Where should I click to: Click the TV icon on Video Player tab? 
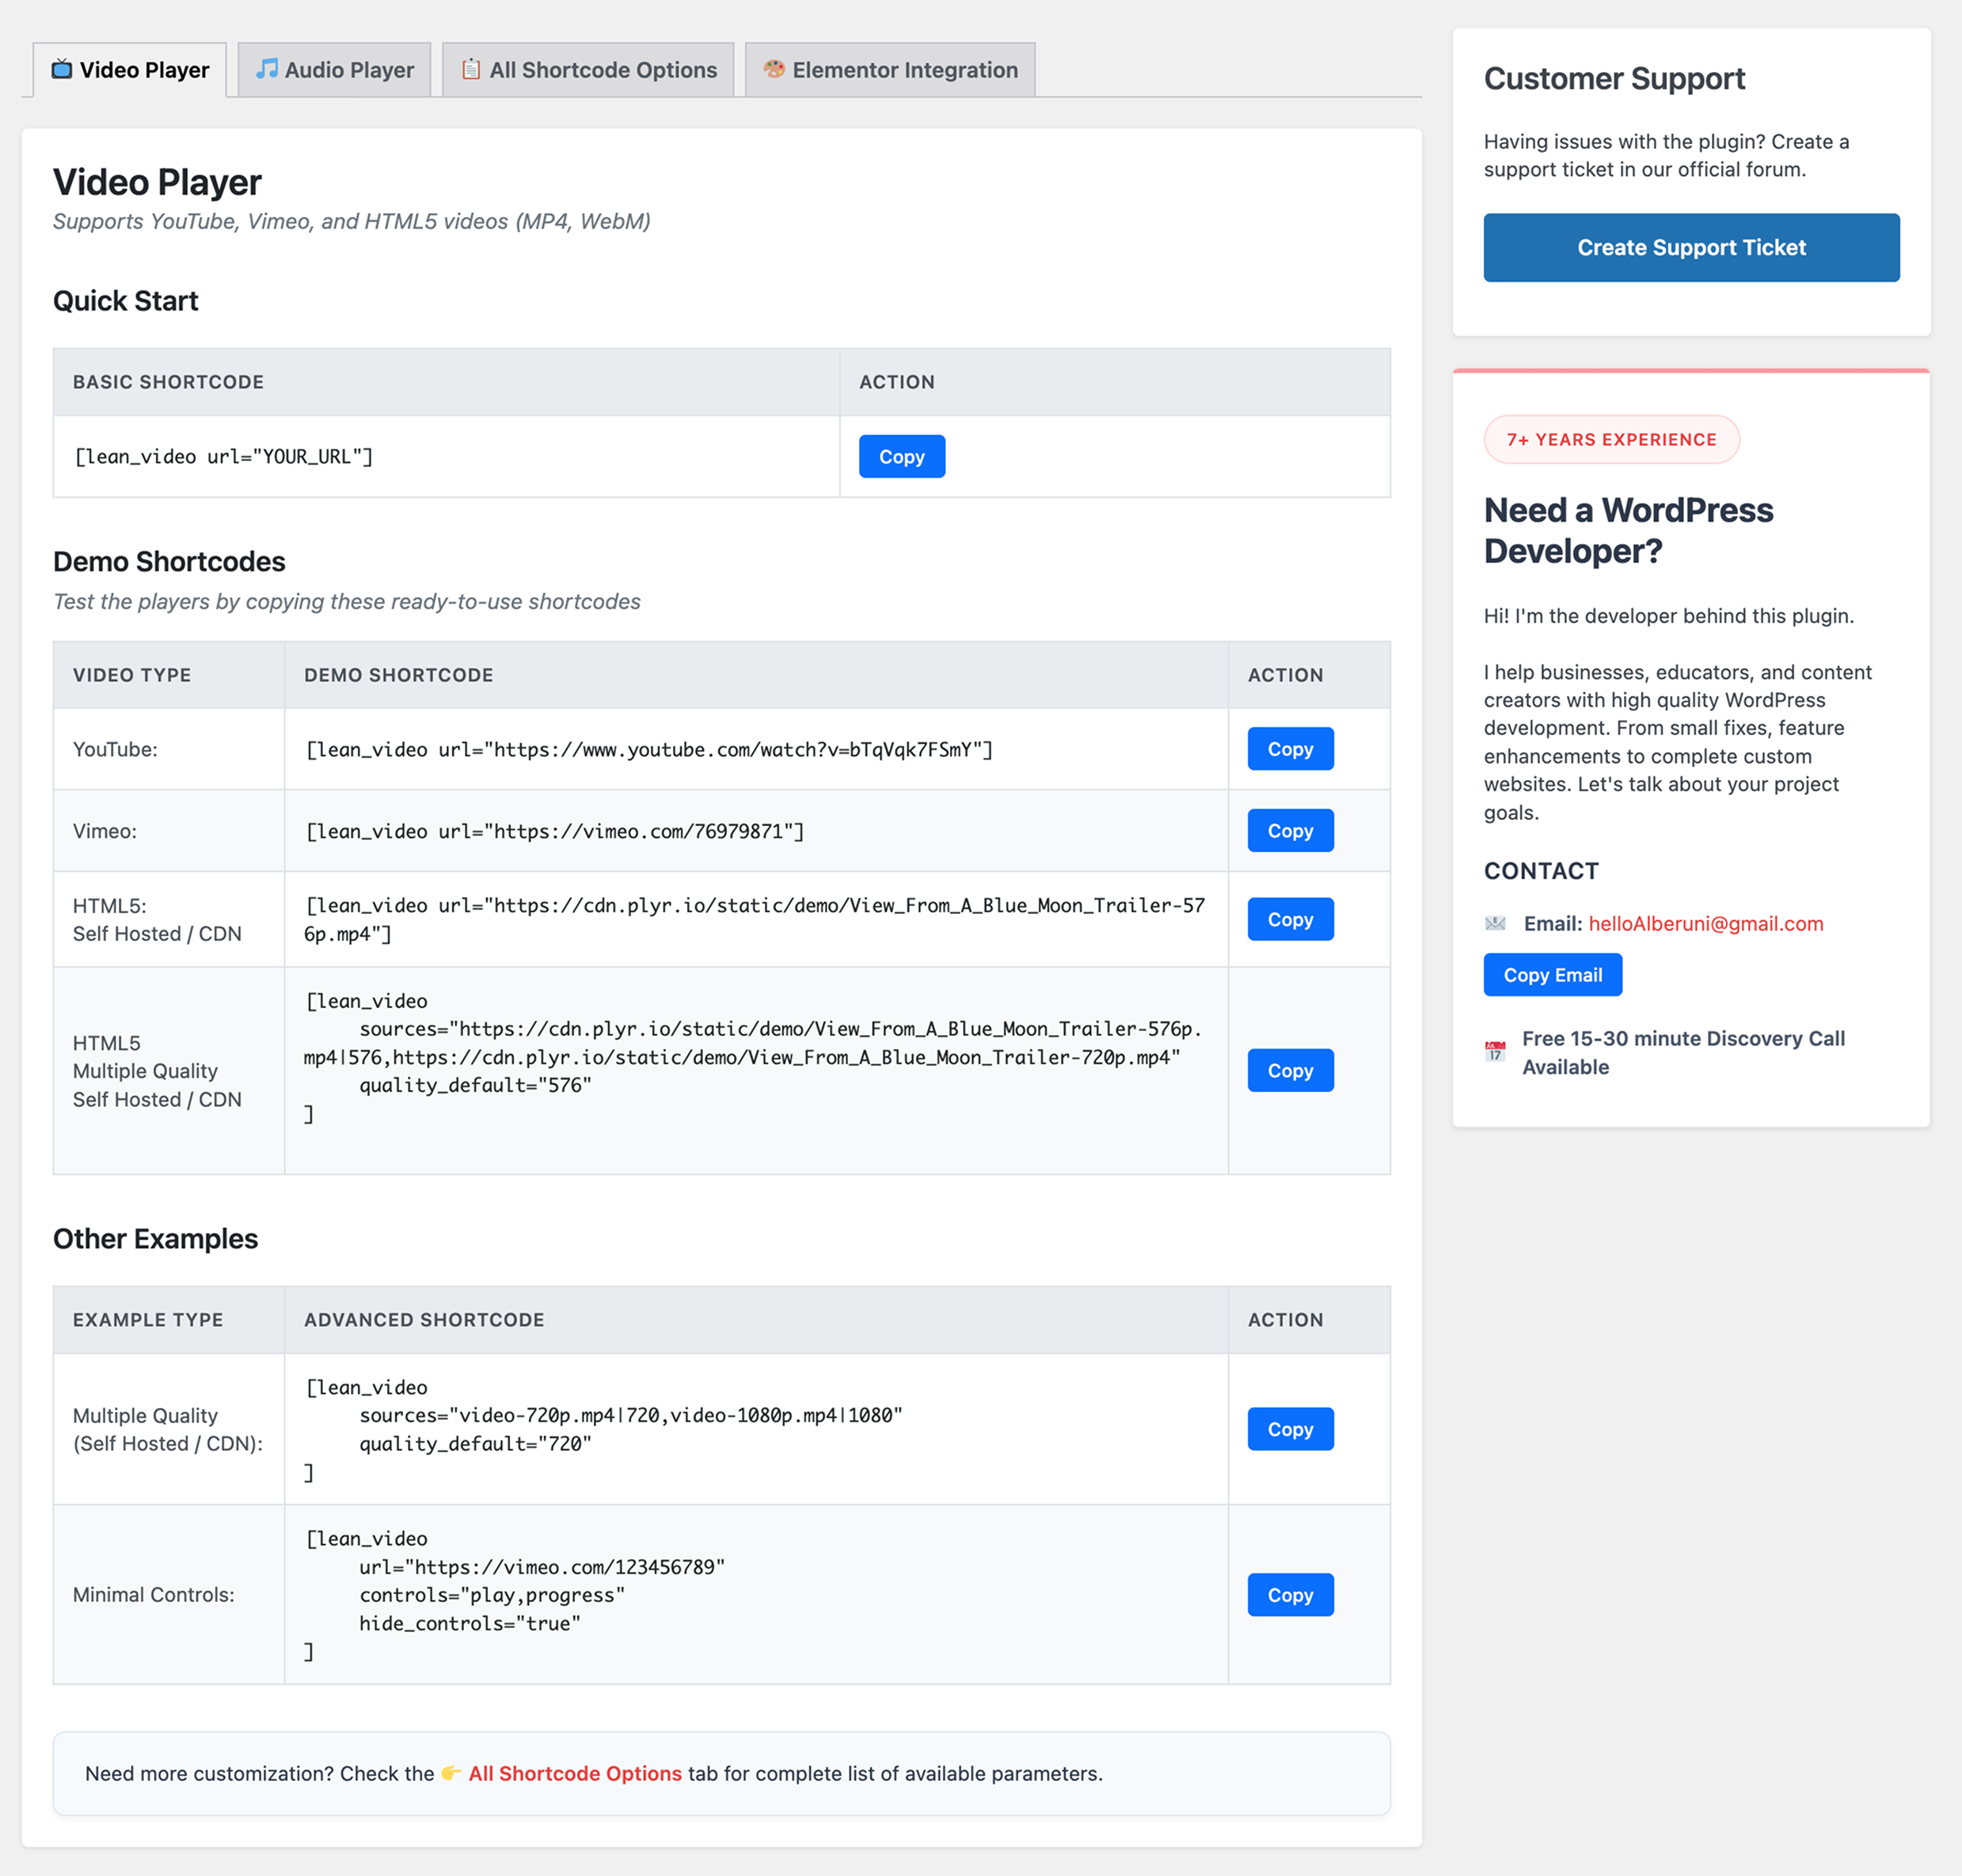(x=62, y=69)
